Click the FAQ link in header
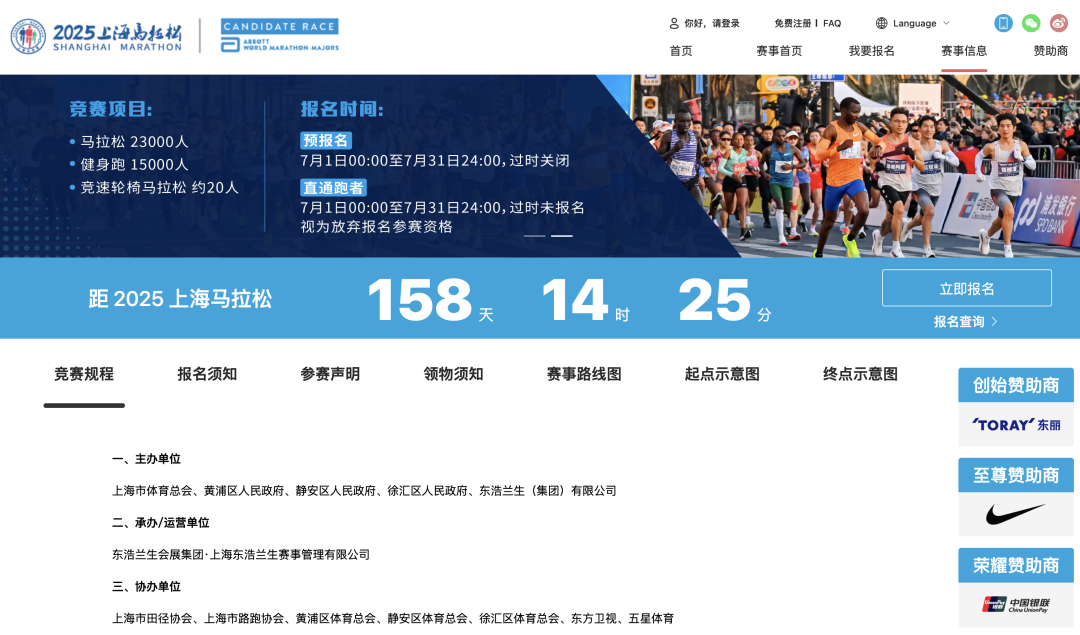The image size is (1080, 635). tap(832, 23)
